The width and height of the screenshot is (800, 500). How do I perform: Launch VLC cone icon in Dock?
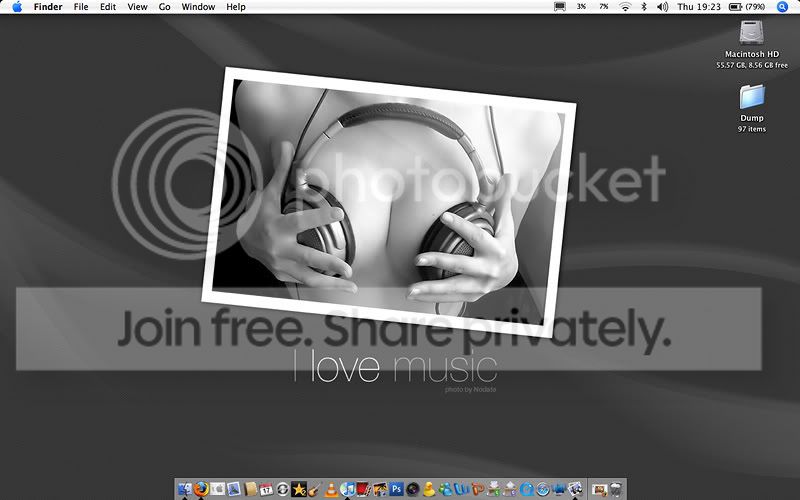click(x=331, y=489)
